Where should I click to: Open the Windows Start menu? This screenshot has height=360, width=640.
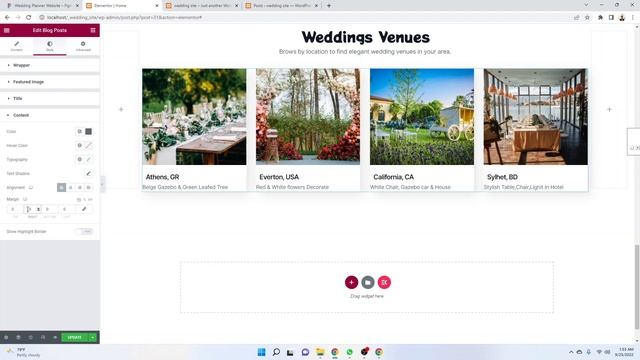click(x=262, y=352)
